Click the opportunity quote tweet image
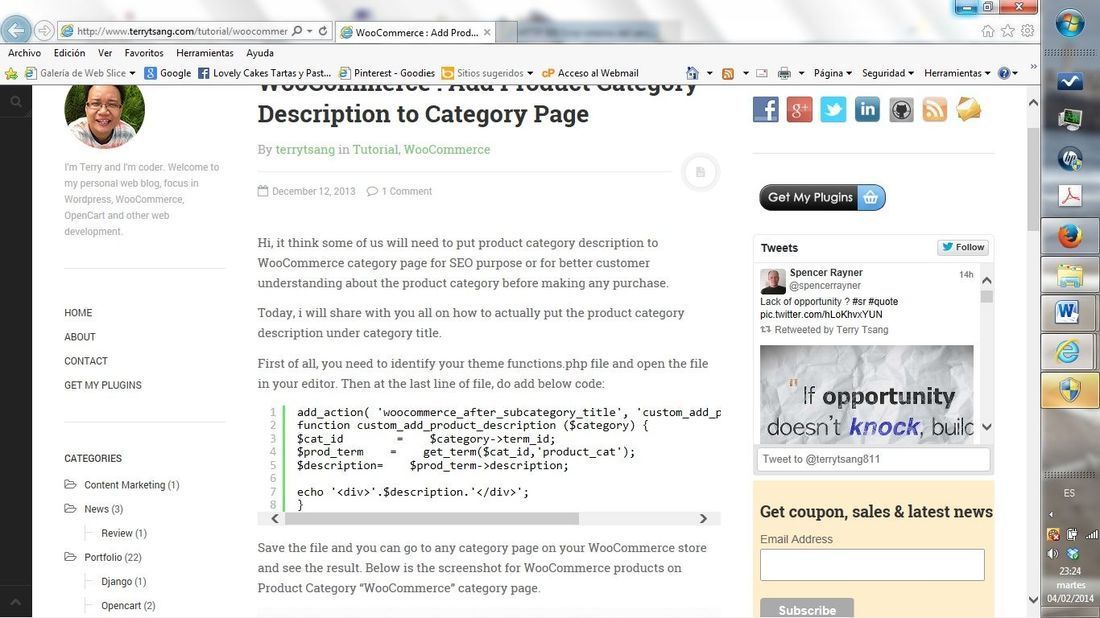 pos(866,394)
